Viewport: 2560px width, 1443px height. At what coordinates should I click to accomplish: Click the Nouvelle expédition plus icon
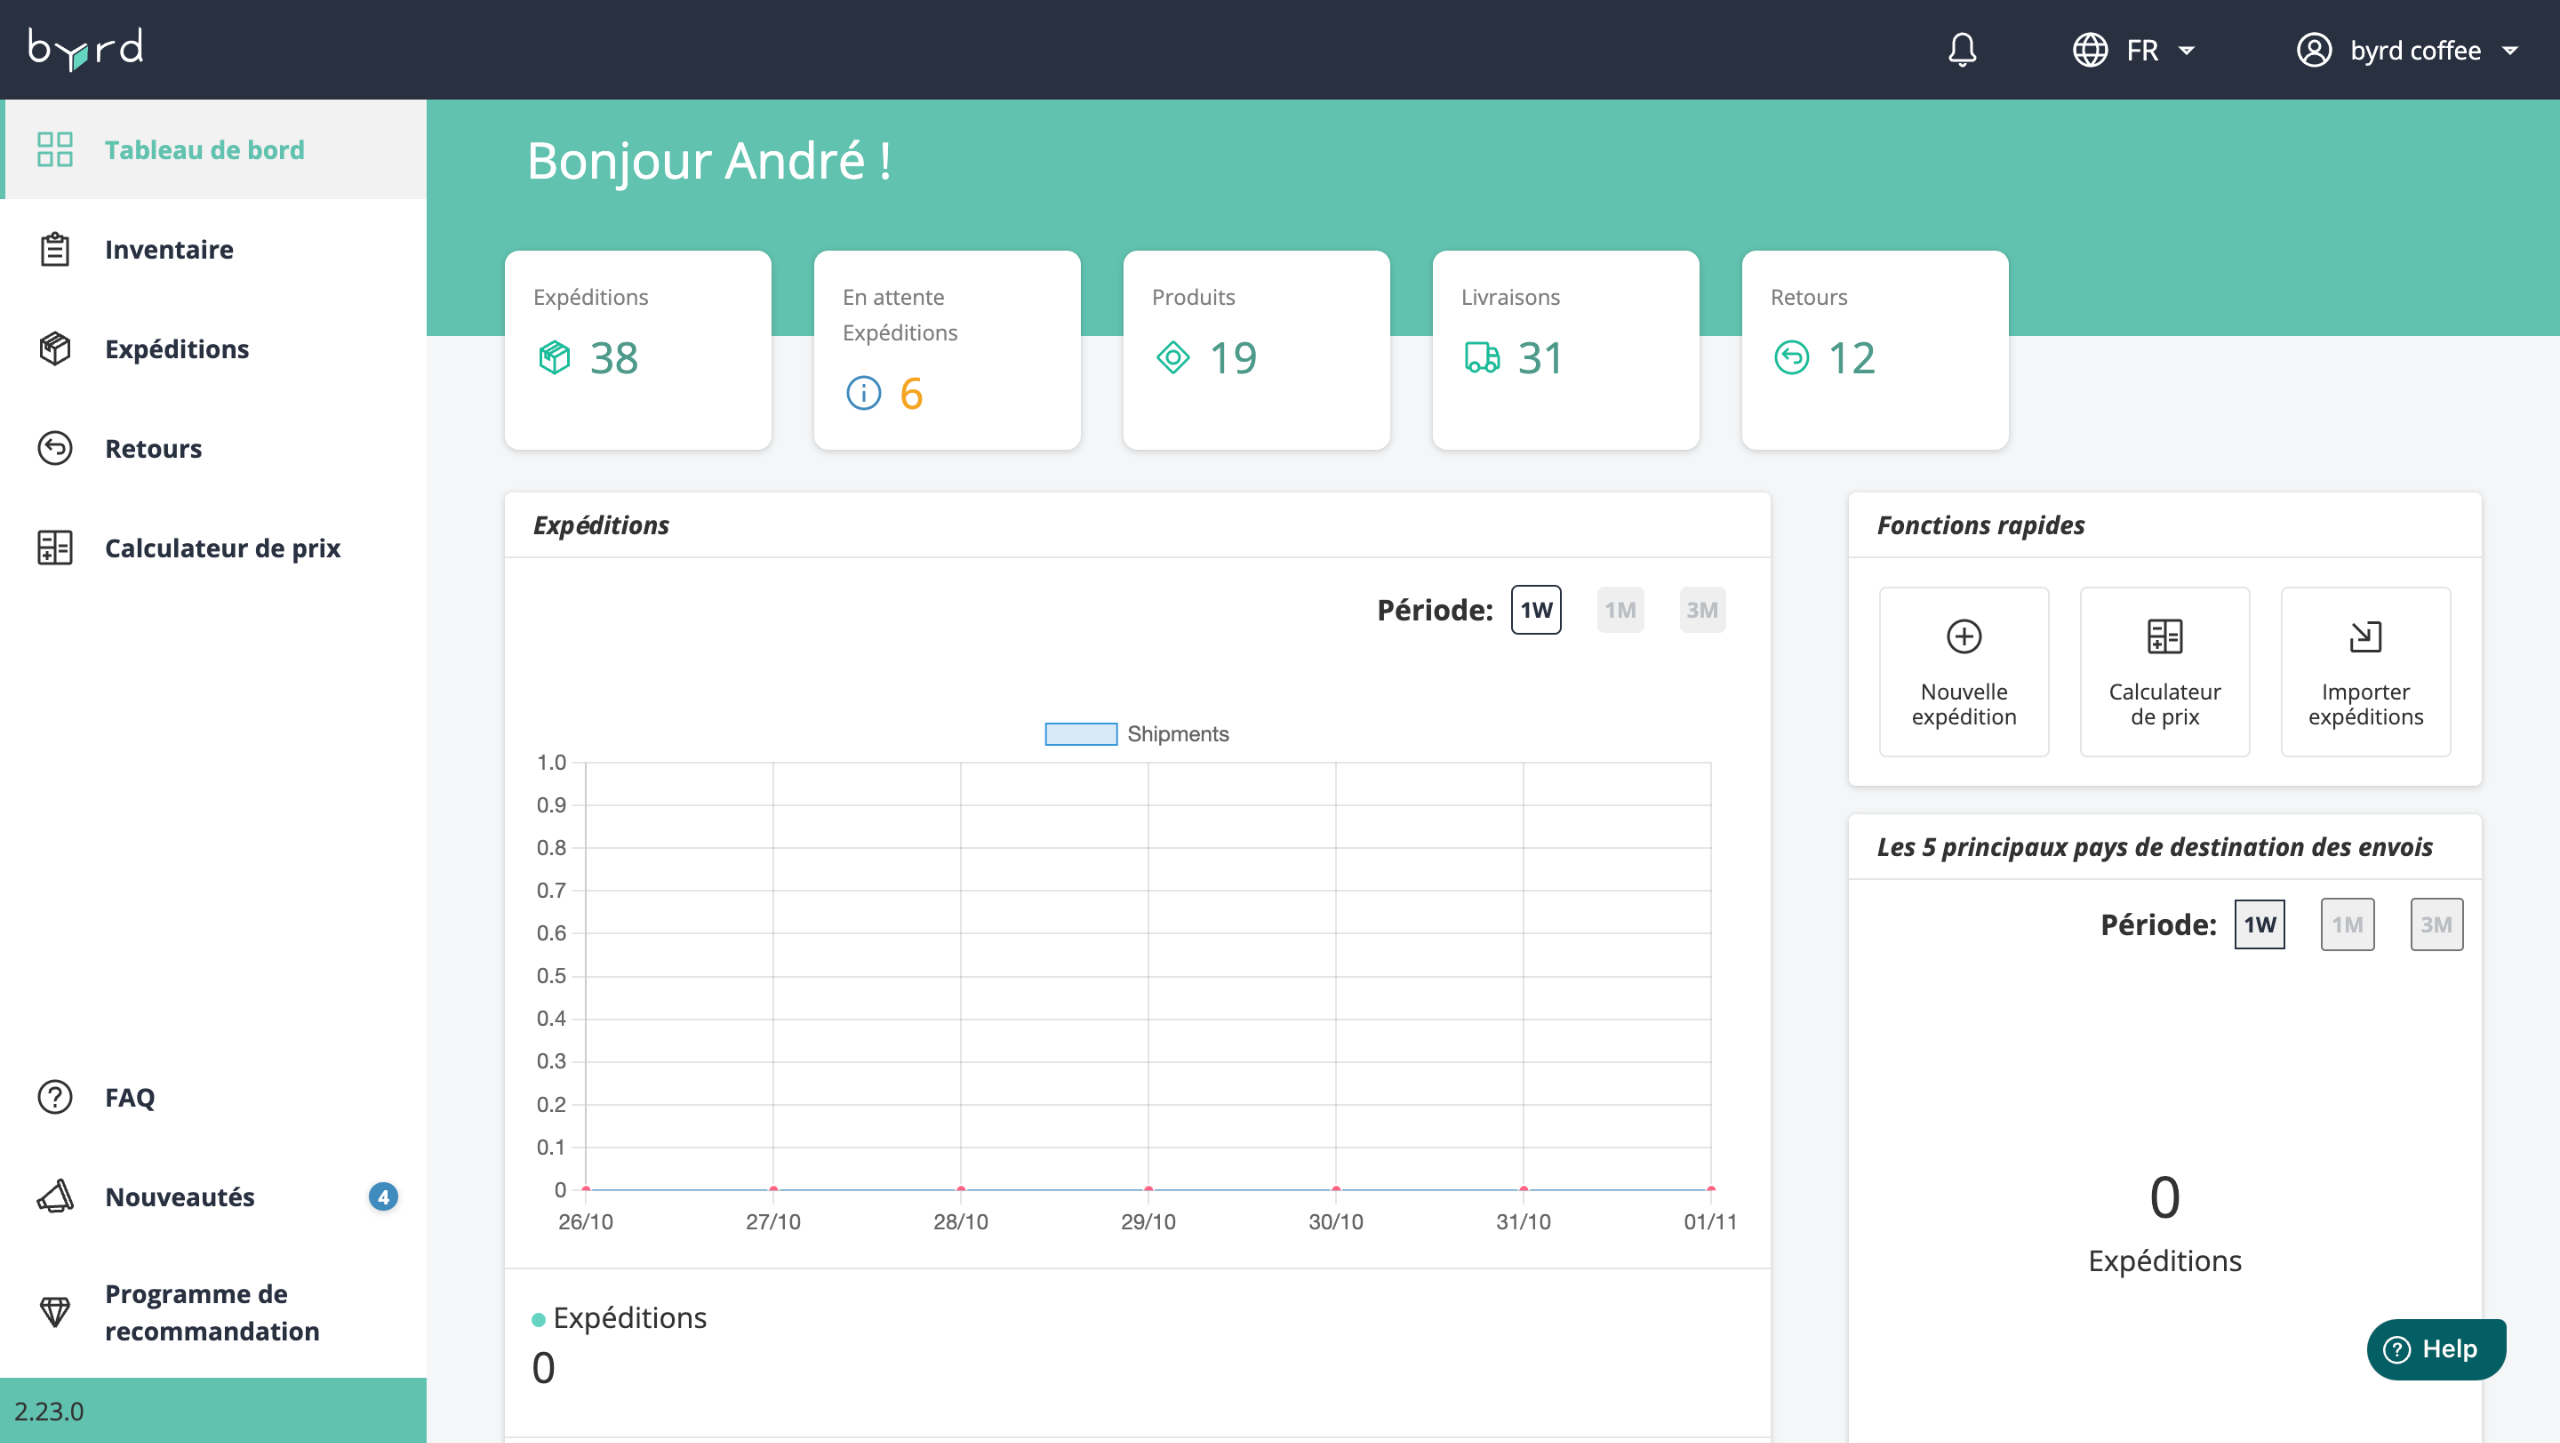pyautogui.click(x=1963, y=637)
